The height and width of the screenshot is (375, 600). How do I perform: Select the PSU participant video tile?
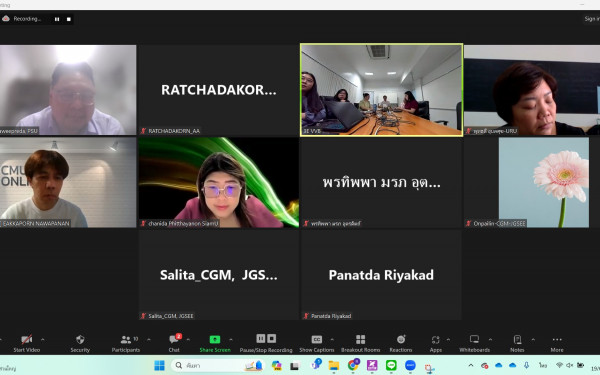[x=68, y=90]
